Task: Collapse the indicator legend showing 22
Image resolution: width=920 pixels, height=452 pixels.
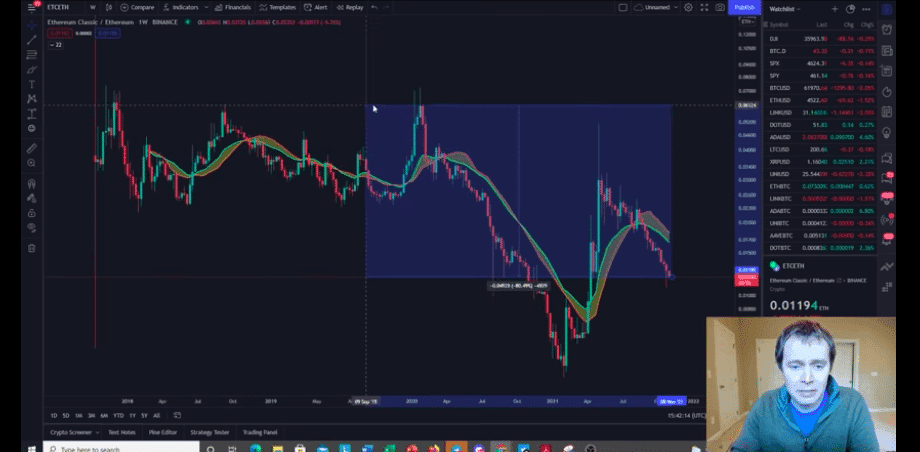Action: (x=53, y=45)
